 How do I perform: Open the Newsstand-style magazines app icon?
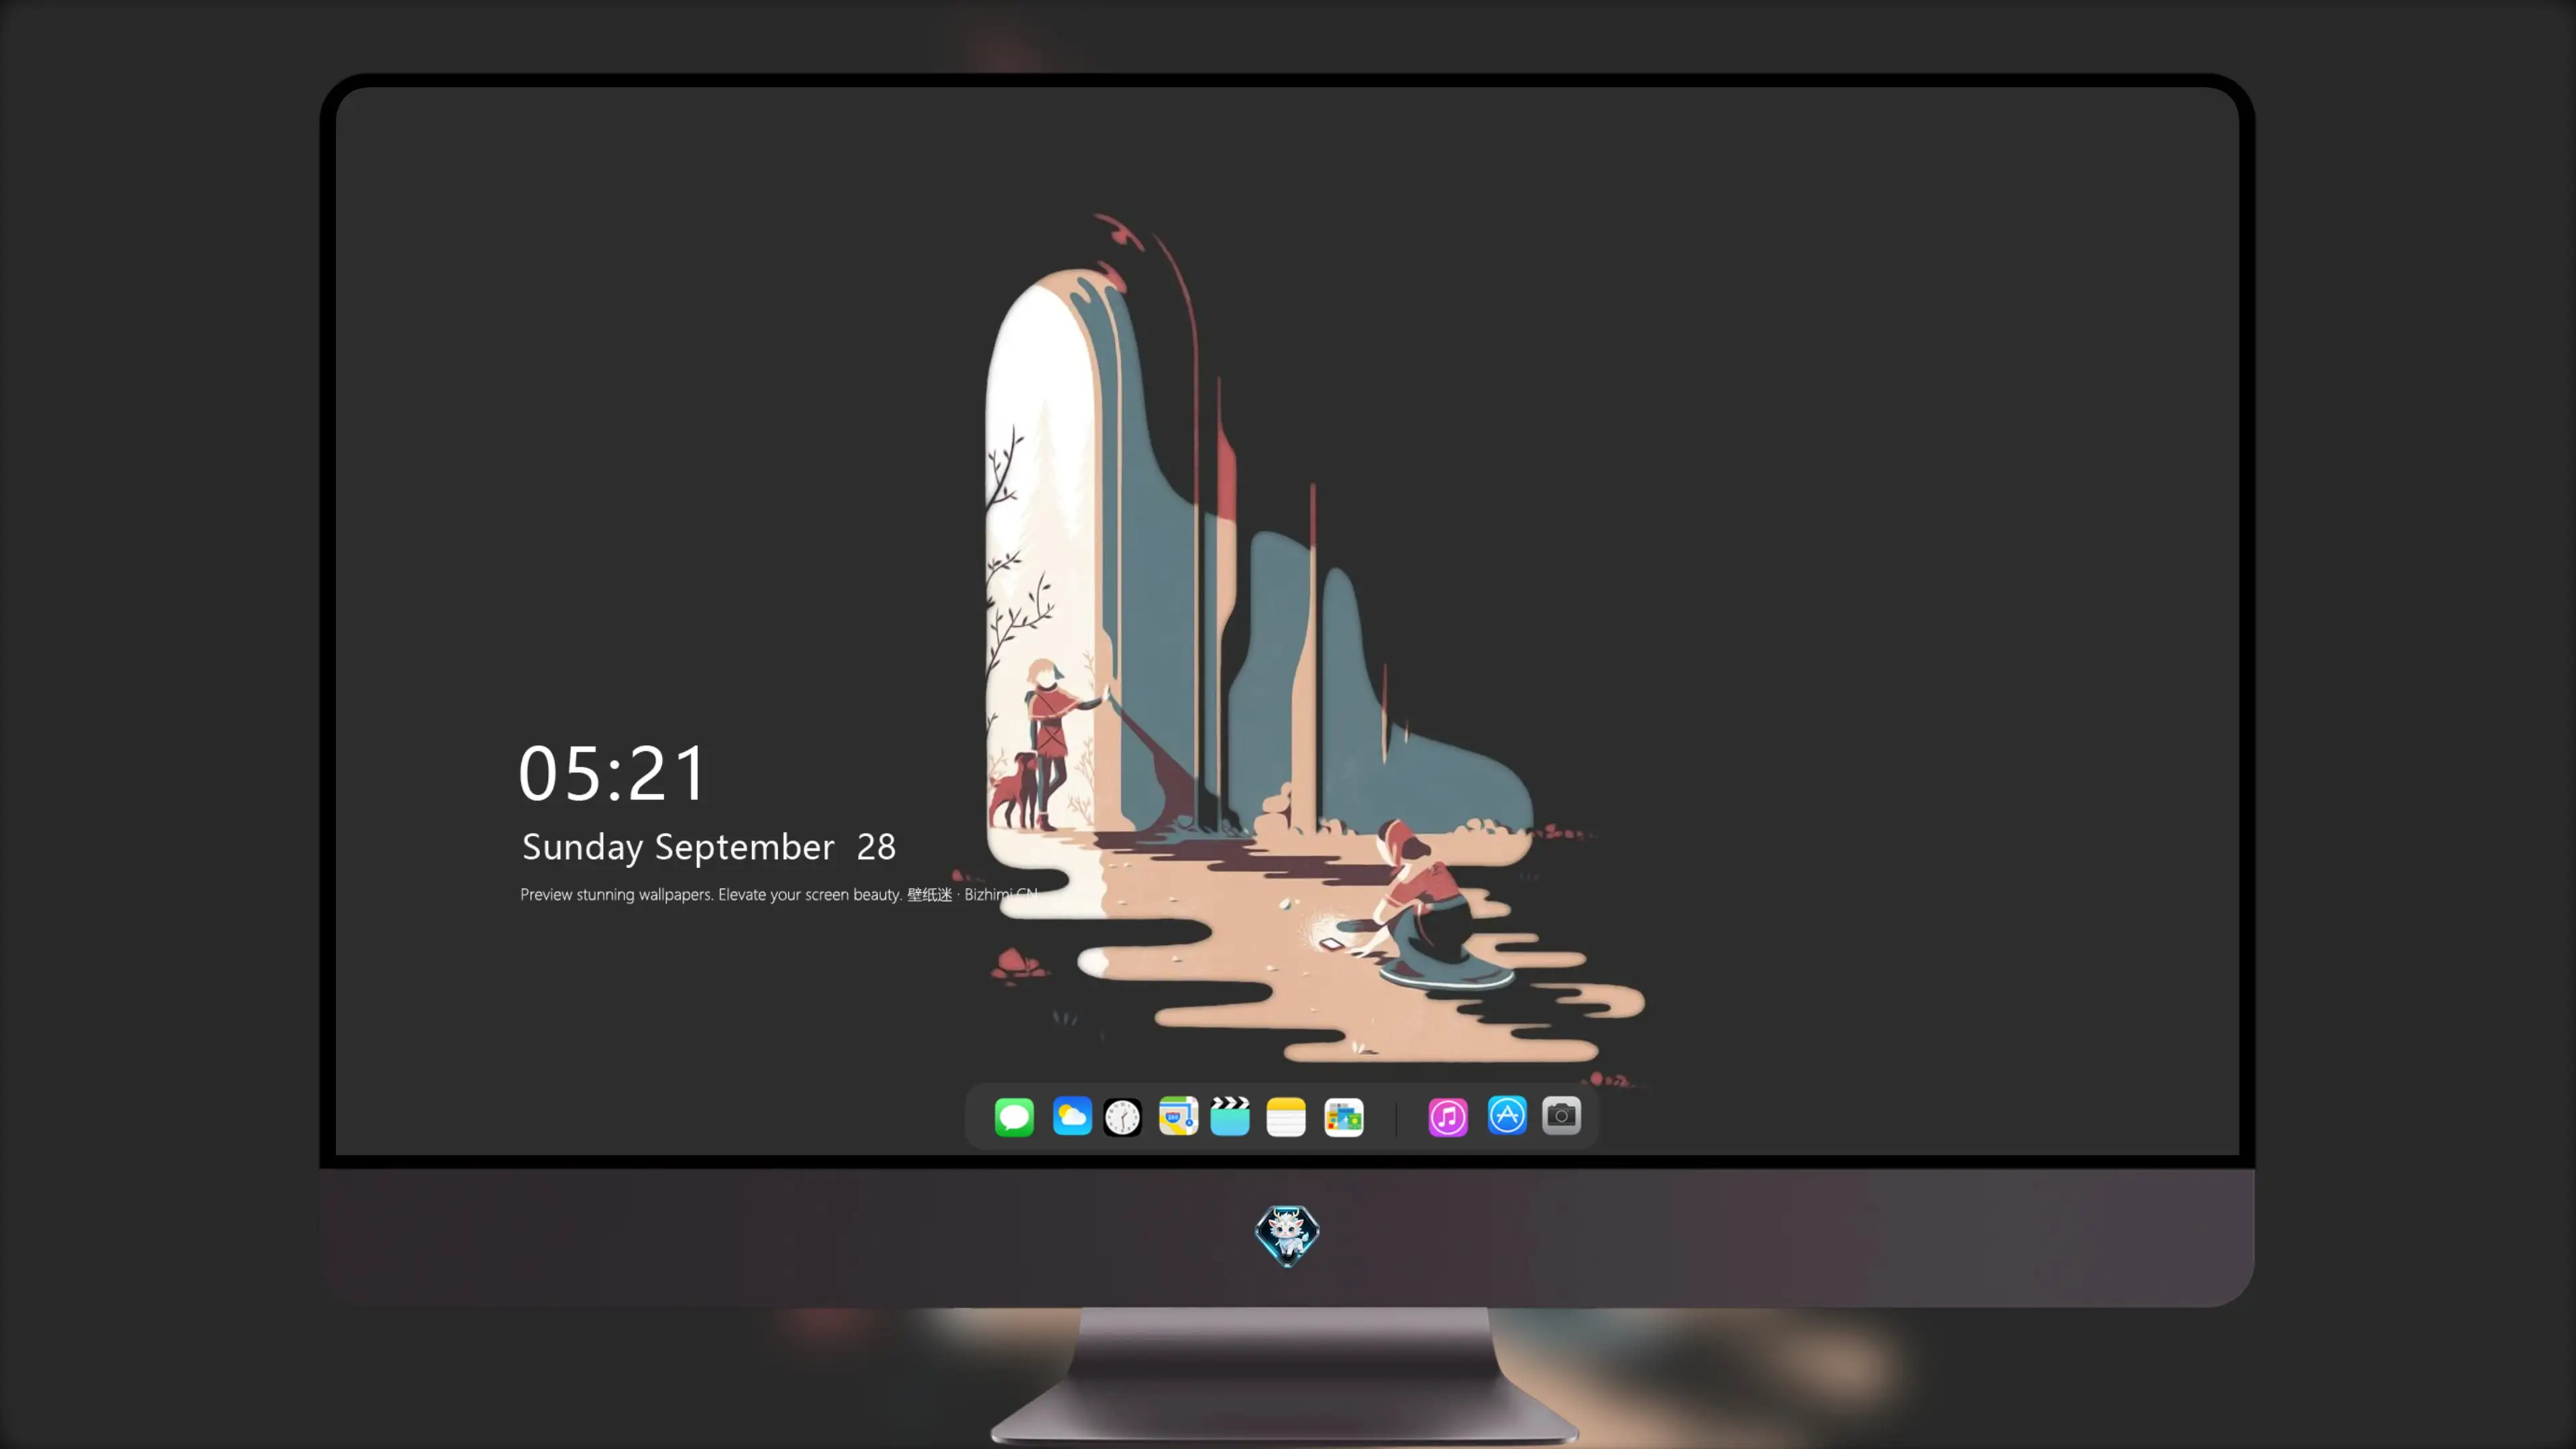pos(1344,1116)
